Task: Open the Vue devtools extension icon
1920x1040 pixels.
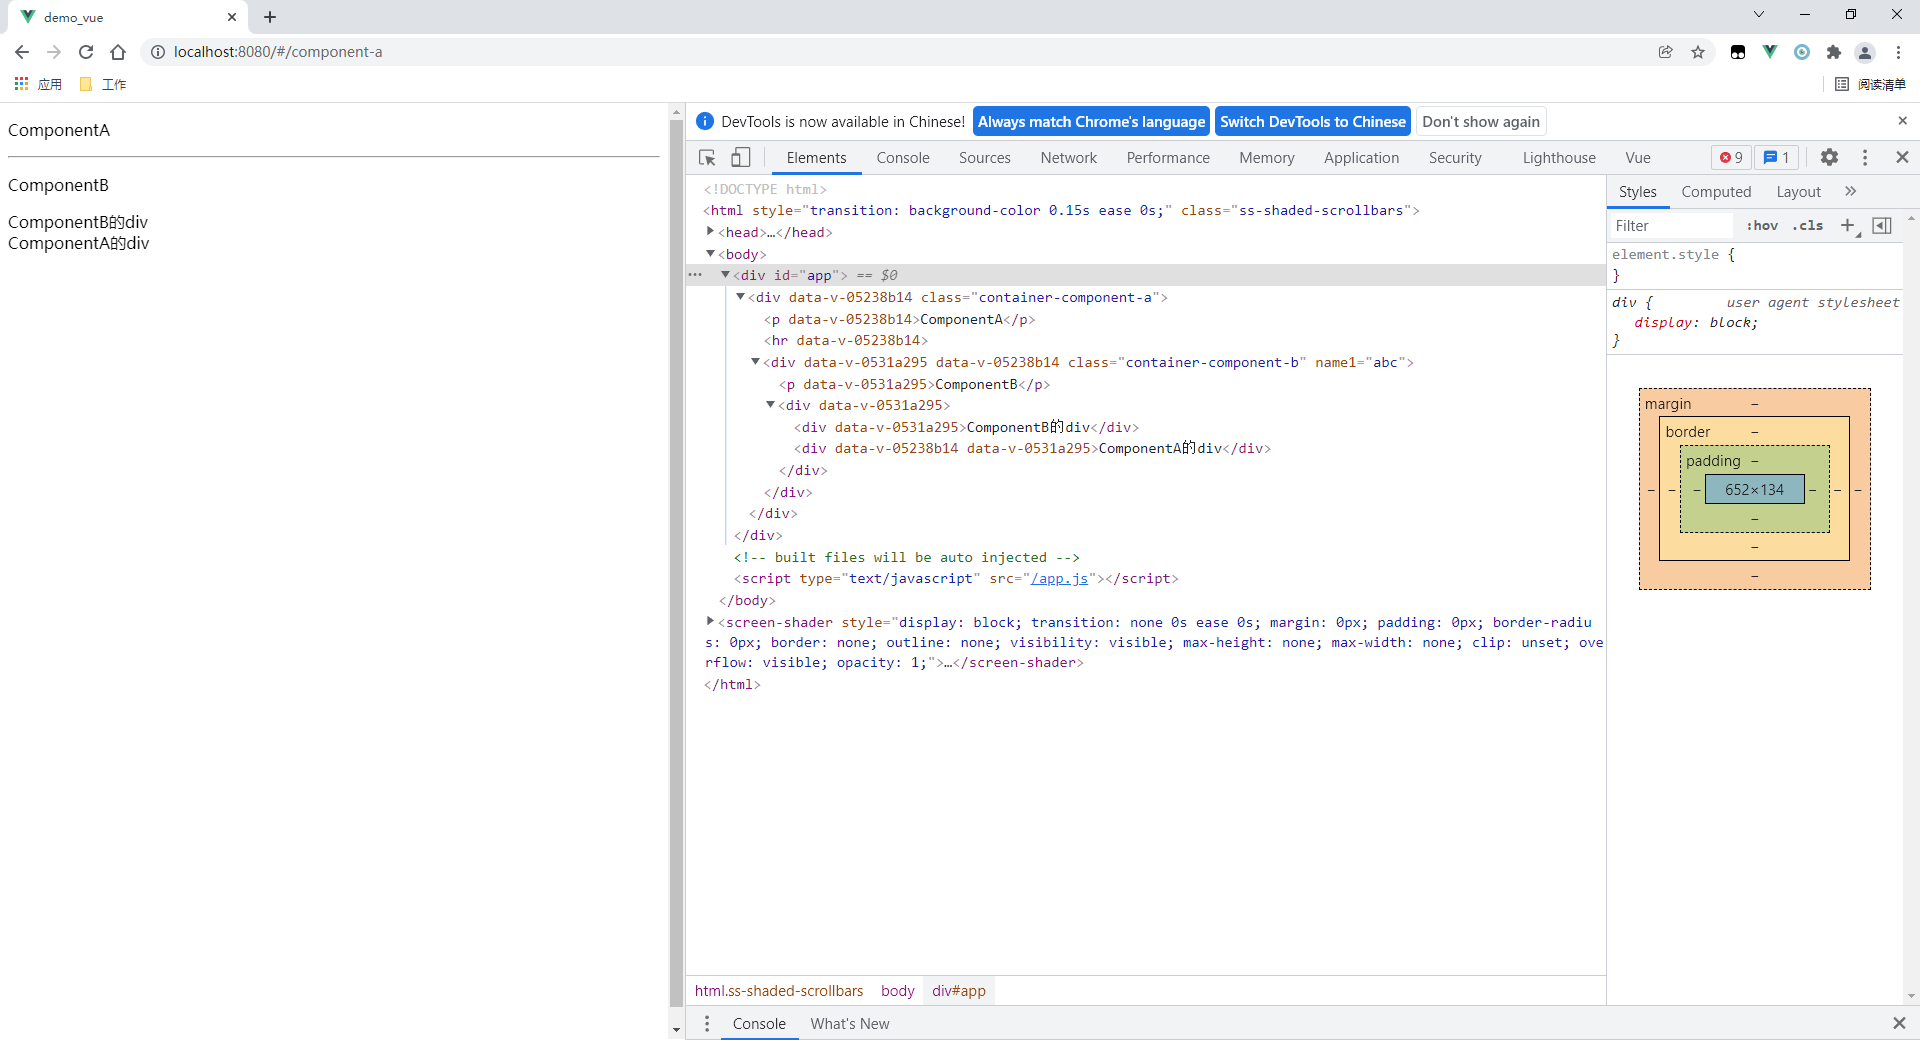Action: pyautogui.click(x=1770, y=52)
